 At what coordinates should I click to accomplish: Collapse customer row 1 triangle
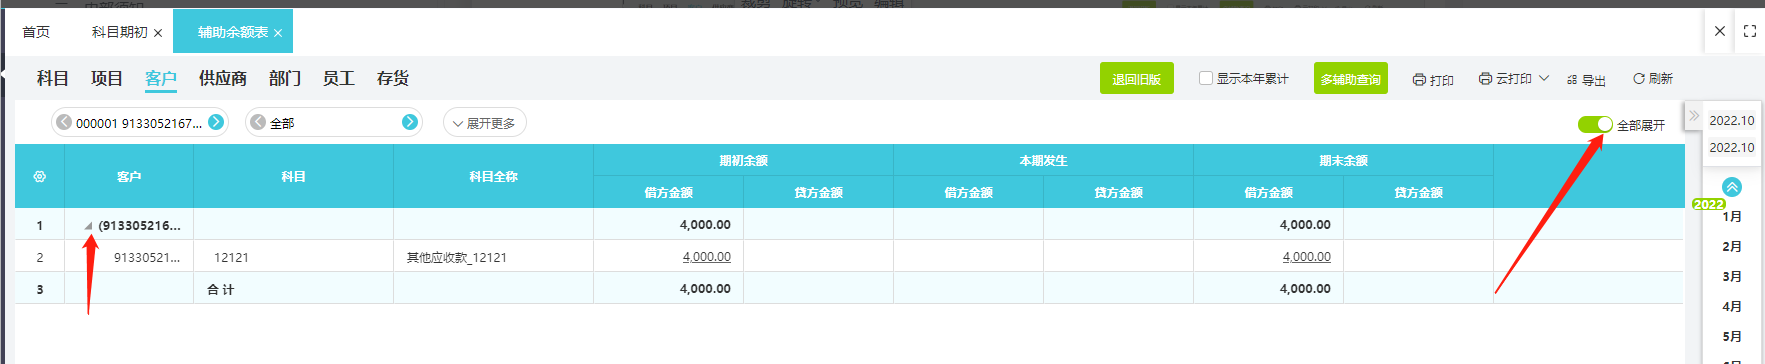88,226
